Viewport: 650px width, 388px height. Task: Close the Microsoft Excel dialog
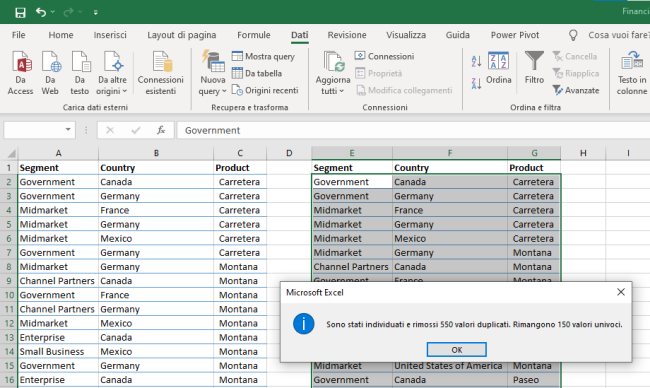pos(621,292)
